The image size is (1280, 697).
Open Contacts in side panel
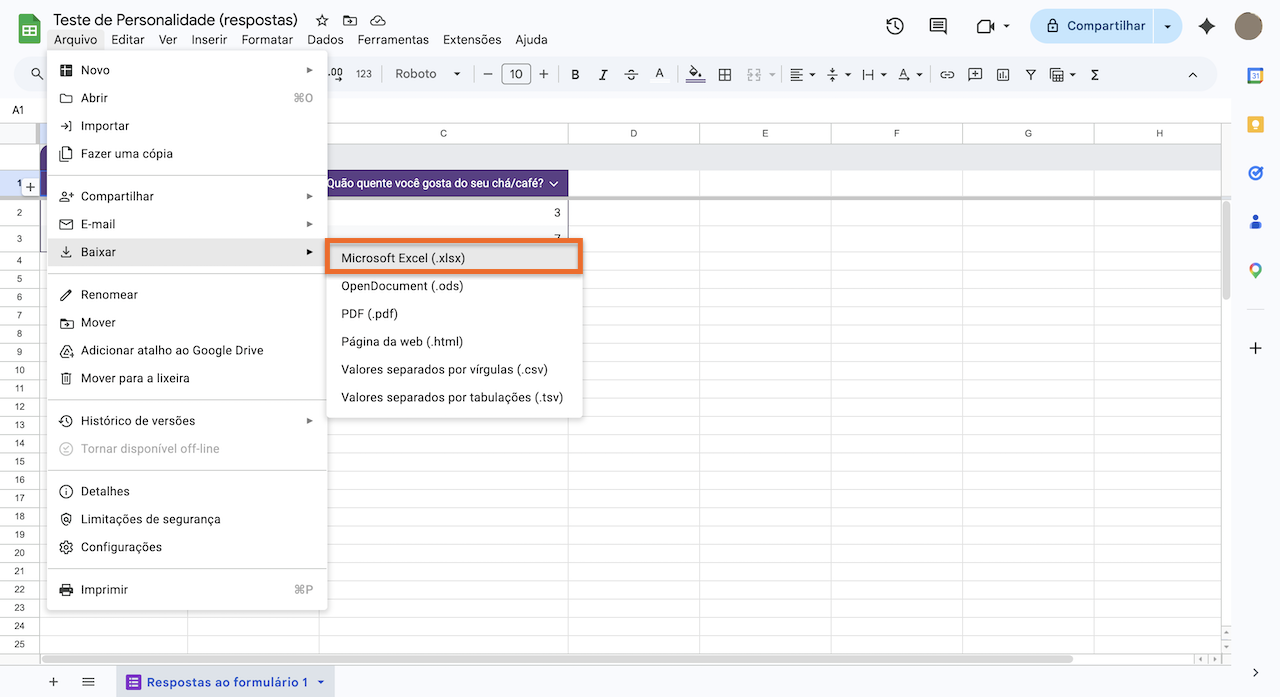pos(1256,222)
